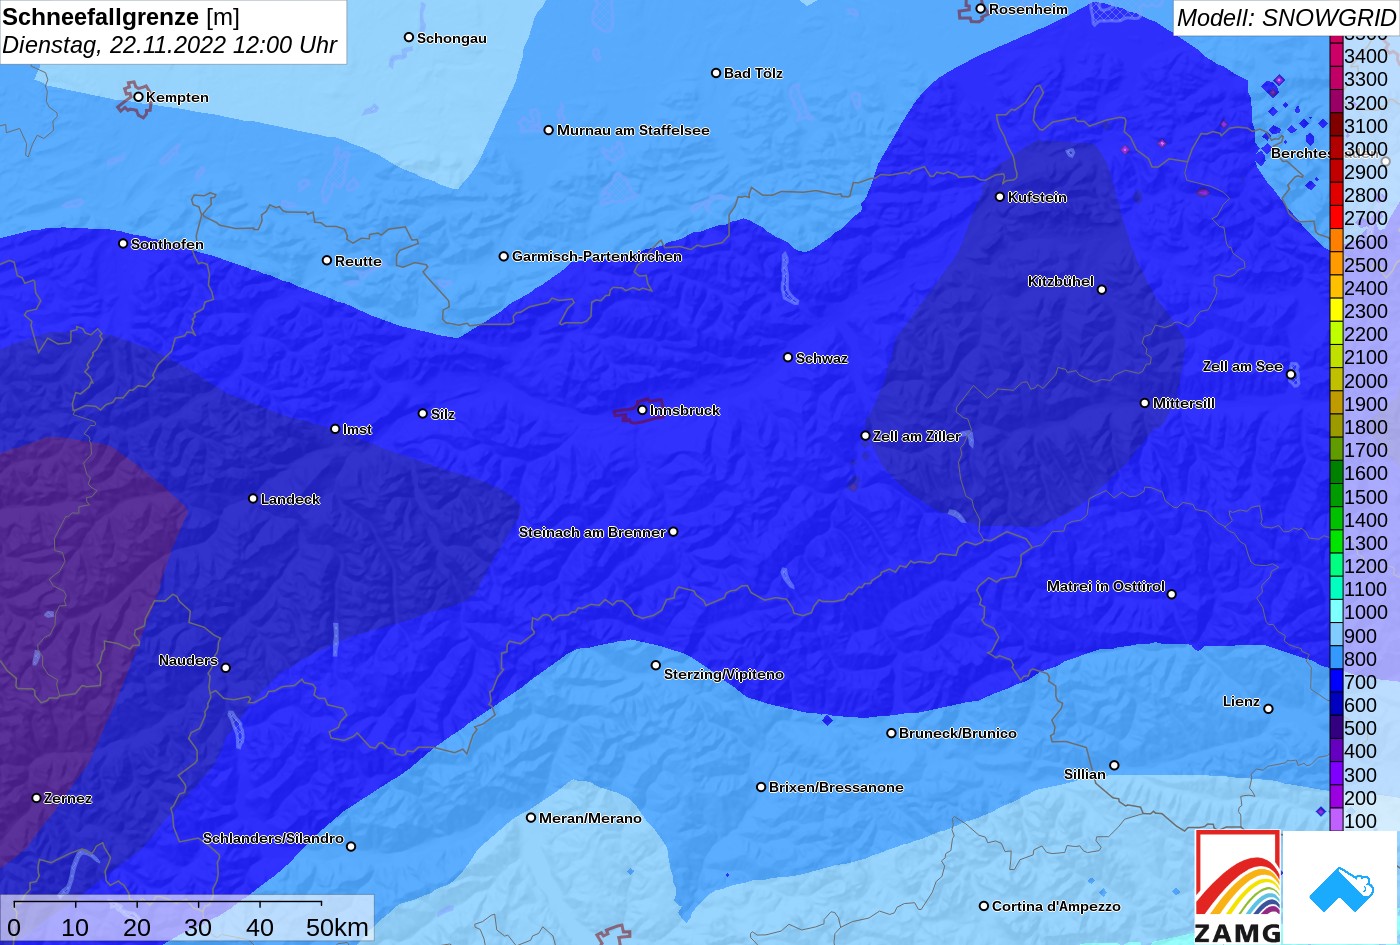Click the Brixen/Bressanone place name

[x=836, y=787]
